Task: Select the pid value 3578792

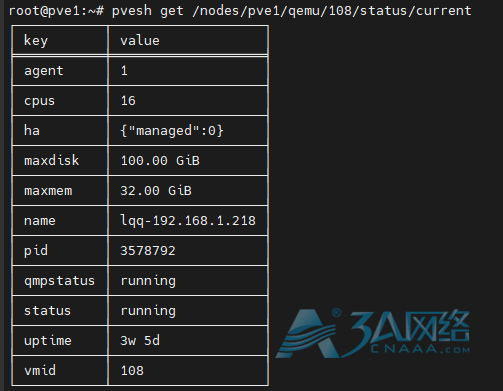Action: (x=148, y=251)
